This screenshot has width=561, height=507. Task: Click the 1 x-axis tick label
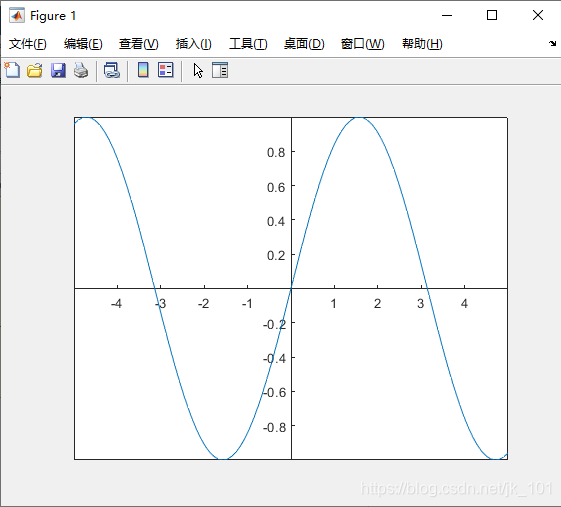click(333, 304)
